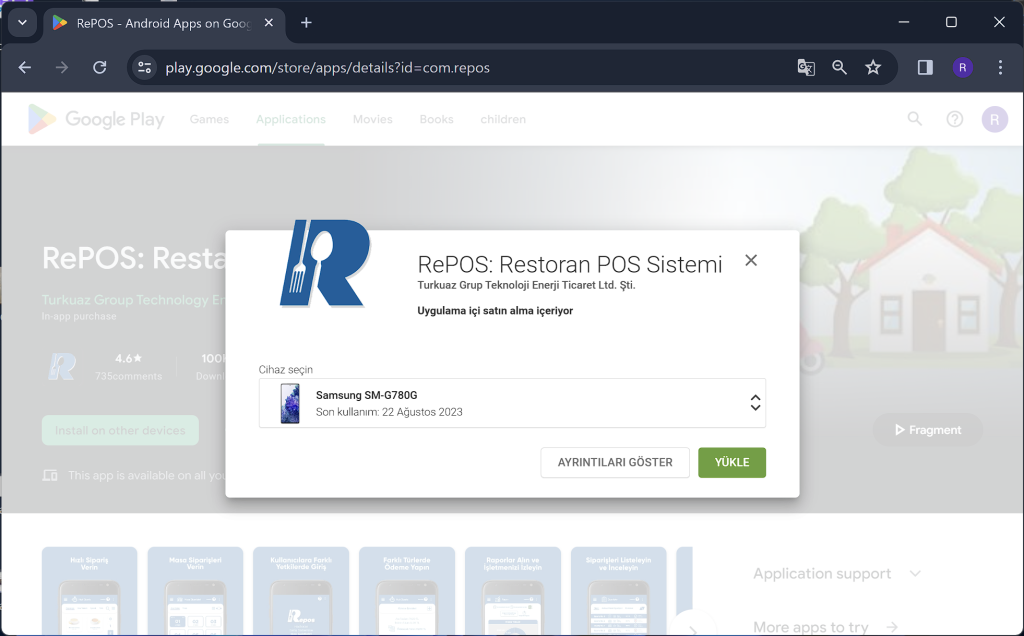Bookmark this page with star icon
This screenshot has width=1024, height=636.
point(873,67)
